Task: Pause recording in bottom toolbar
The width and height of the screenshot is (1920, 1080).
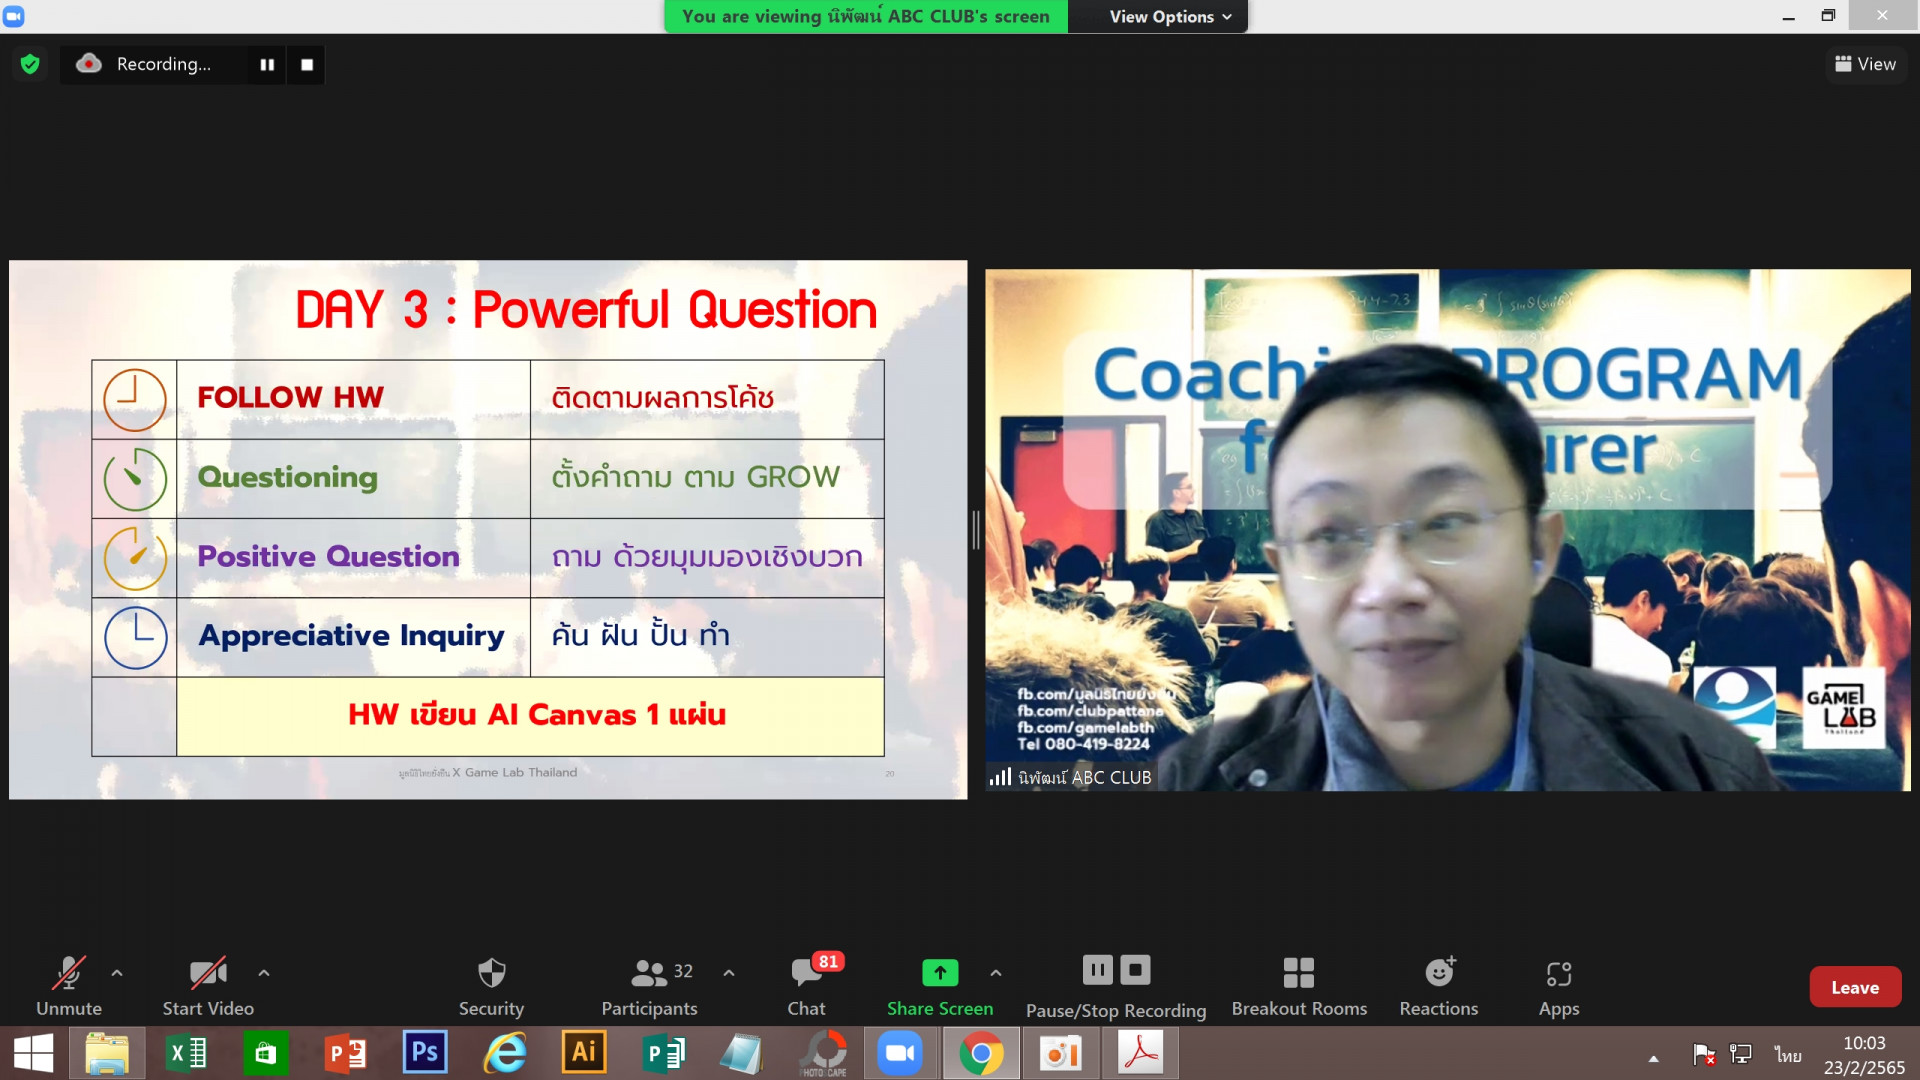Action: [x=1097, y=970]
